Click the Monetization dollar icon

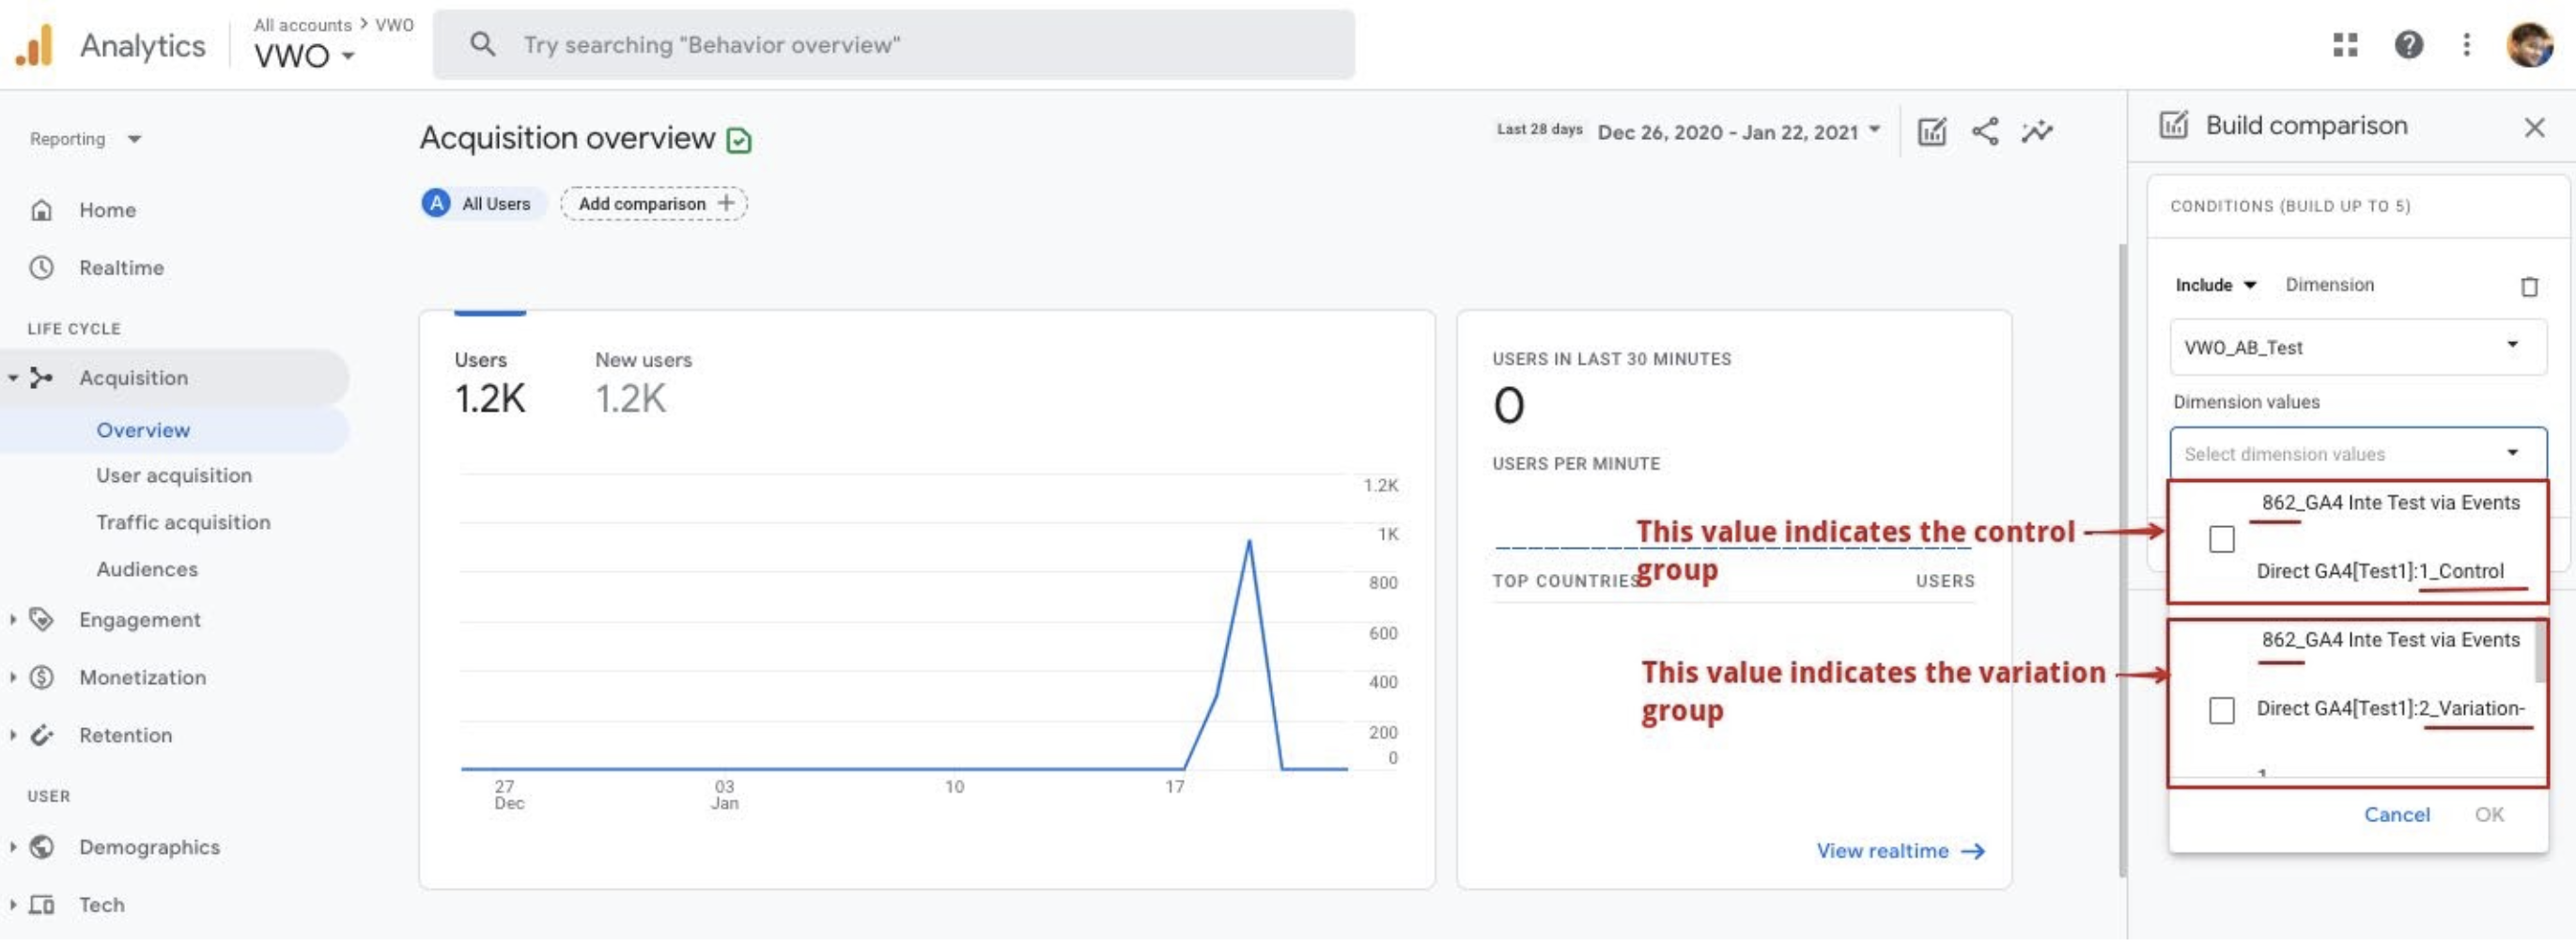(41, 678)
